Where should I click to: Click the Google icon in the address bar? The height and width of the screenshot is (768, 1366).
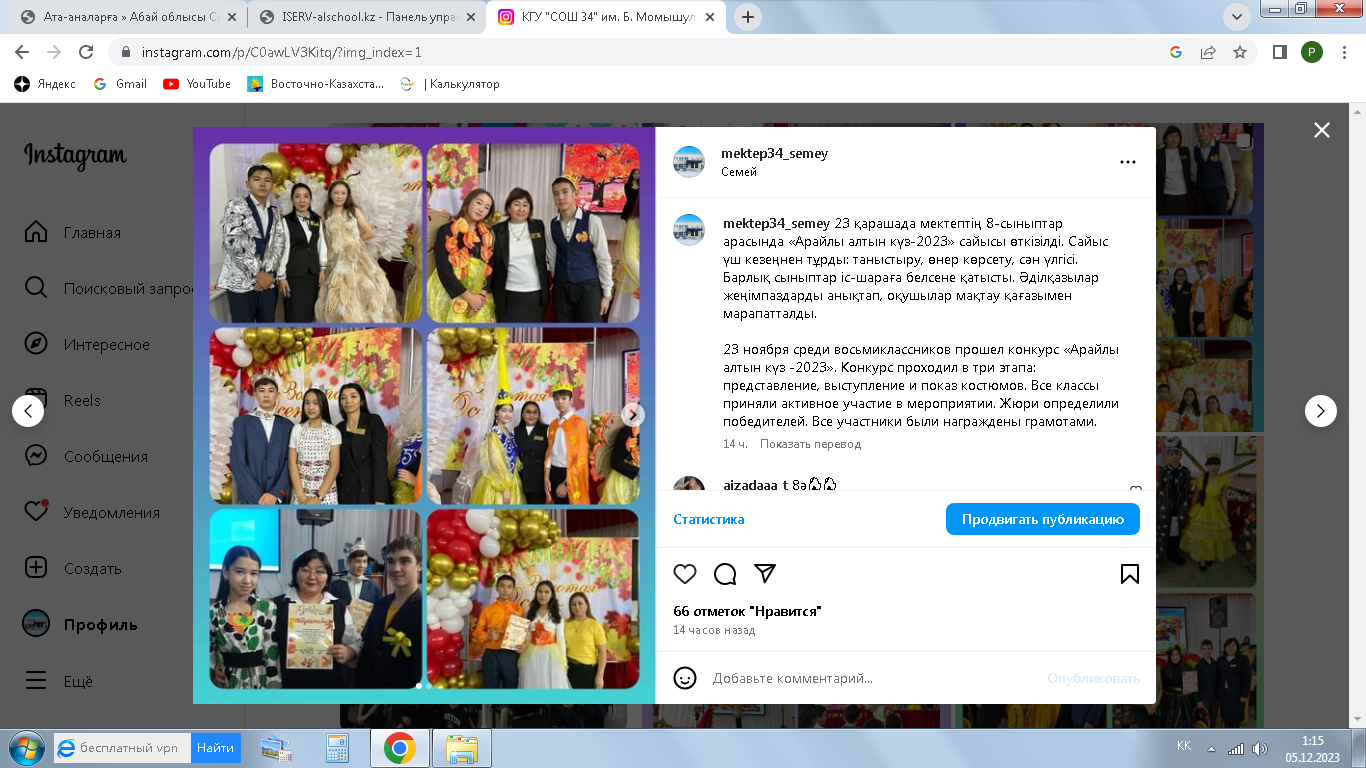(1176, 52)
